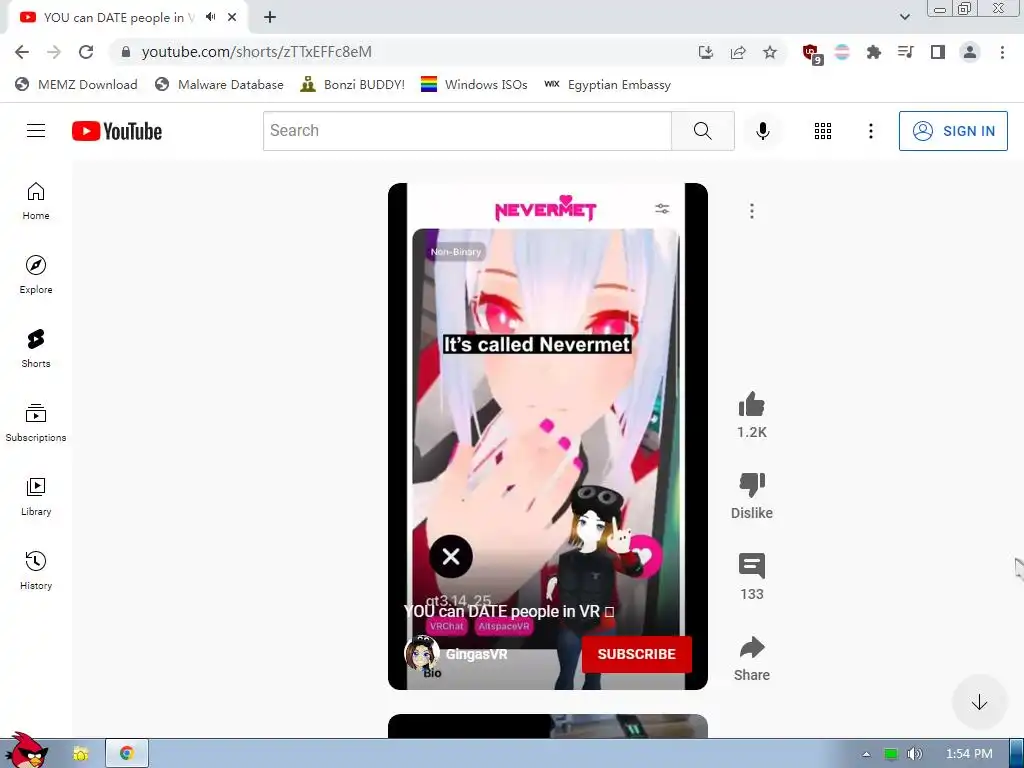Open the Short's three-dot options menu

(752, 211)
